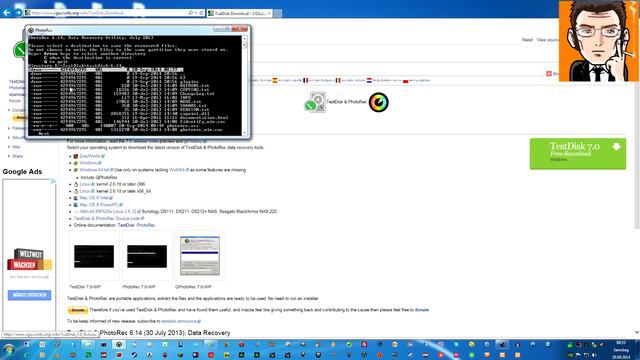Open address bar dropdown arrow
The width and height of the screenshot is (640, 360).
[x=196, y=13]
